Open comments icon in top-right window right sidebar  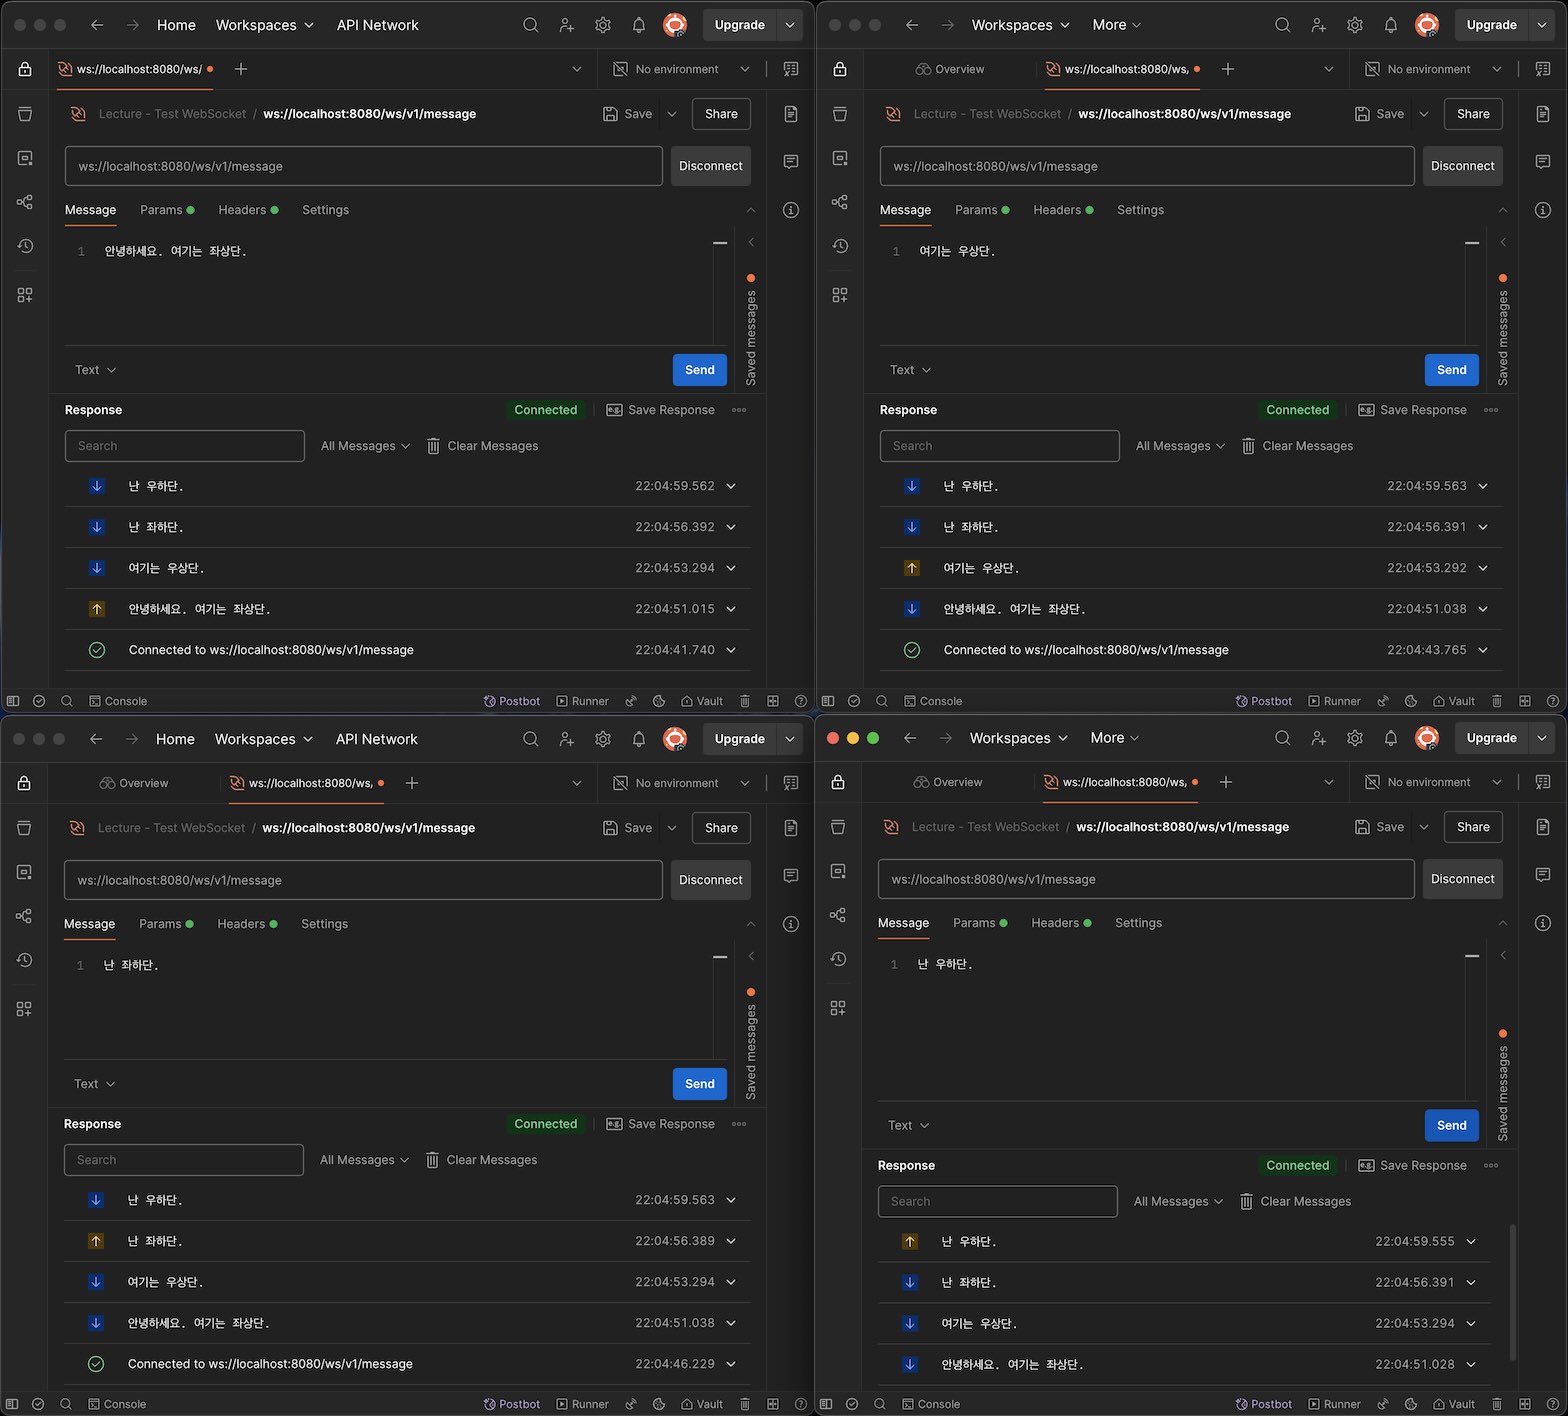pyautogui.click(x=1543, y=161)
